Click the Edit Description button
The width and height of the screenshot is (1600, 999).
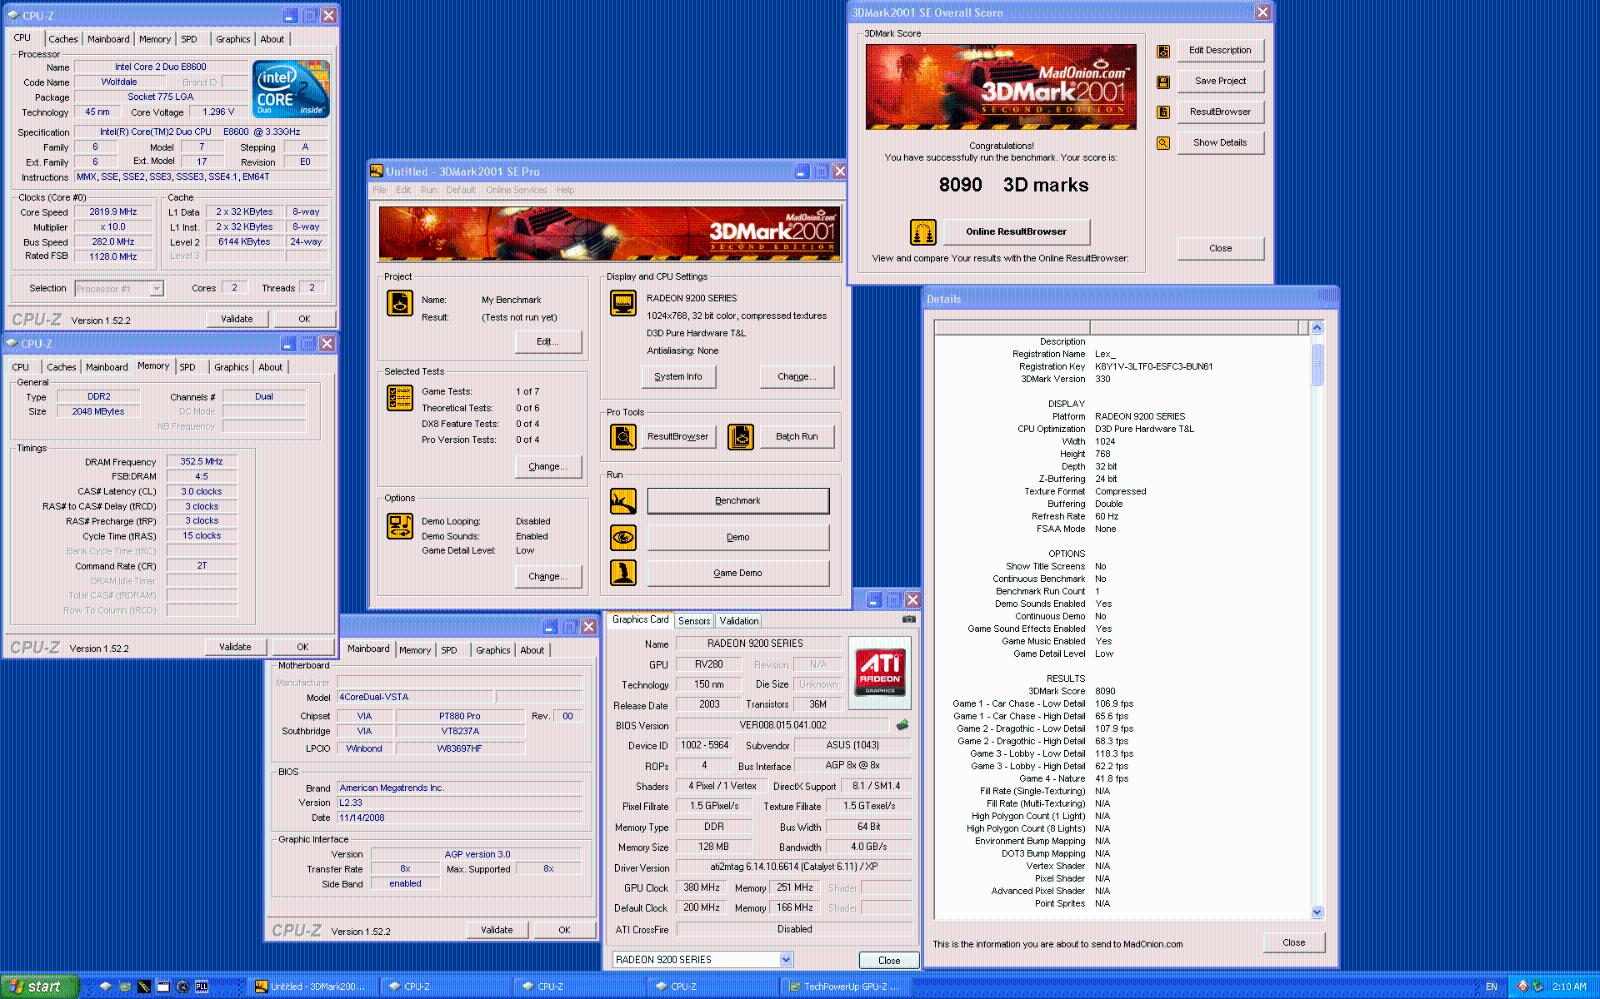(1220, 51)
